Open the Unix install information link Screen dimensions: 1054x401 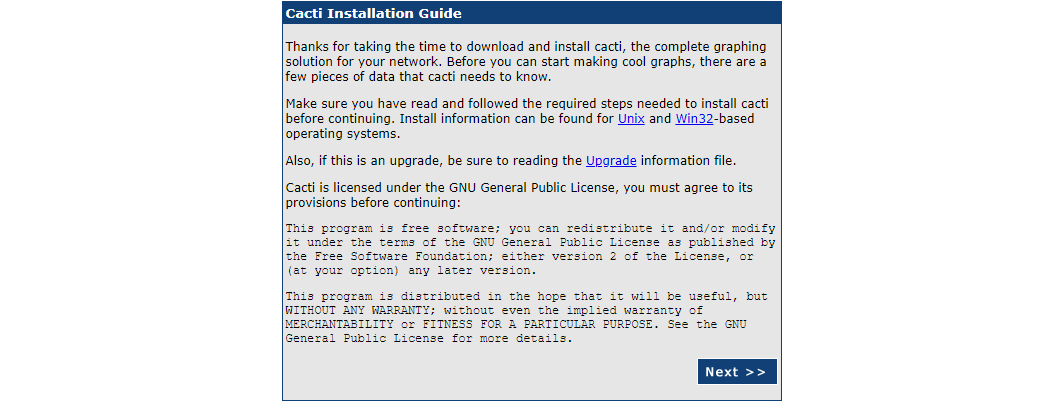(631, 119)
